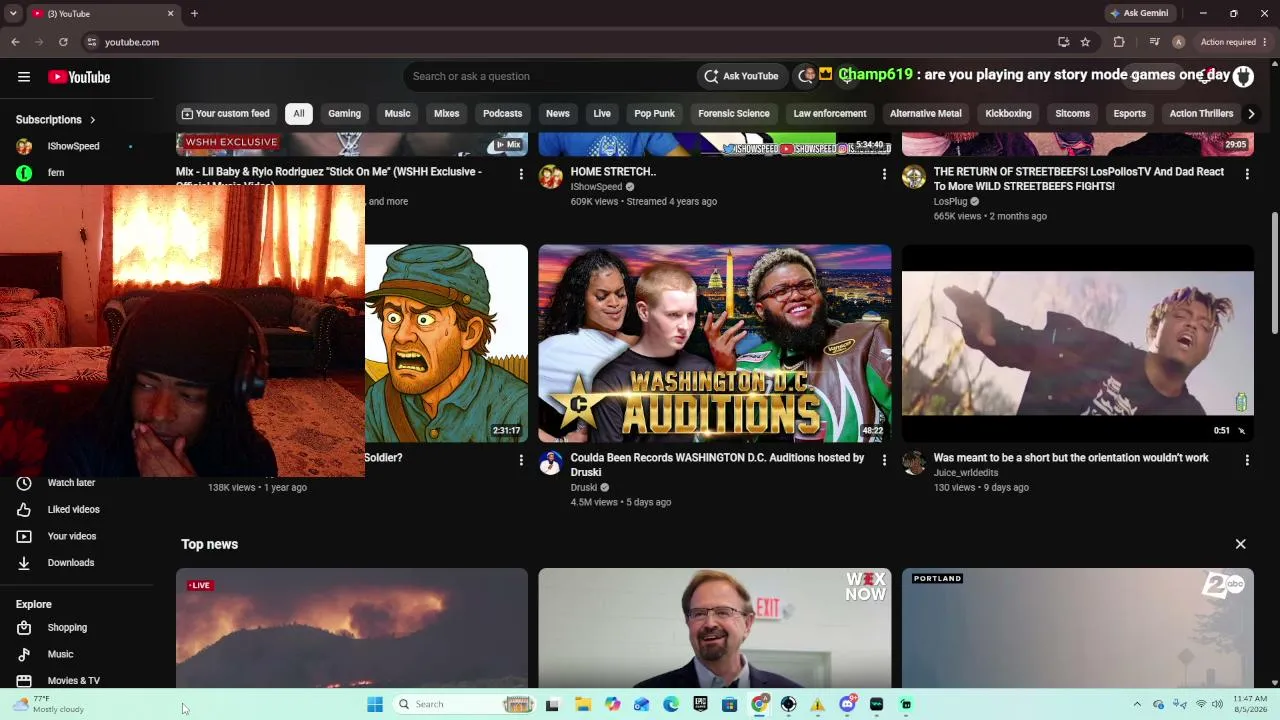Screen dimensions: 1280x720
Task: Open the LIVE wildfire news thumbnail
Action: tap(352, 628)
